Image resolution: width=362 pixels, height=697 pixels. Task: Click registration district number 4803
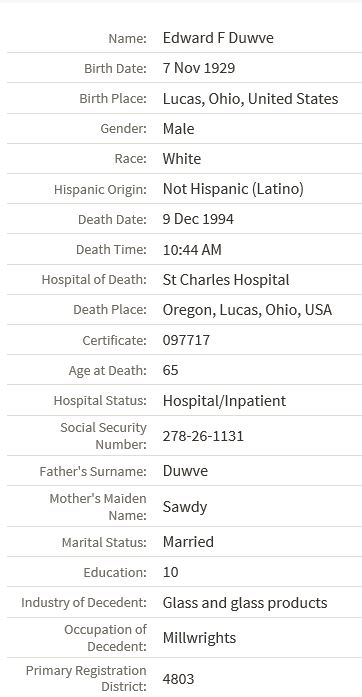[178, 679]
